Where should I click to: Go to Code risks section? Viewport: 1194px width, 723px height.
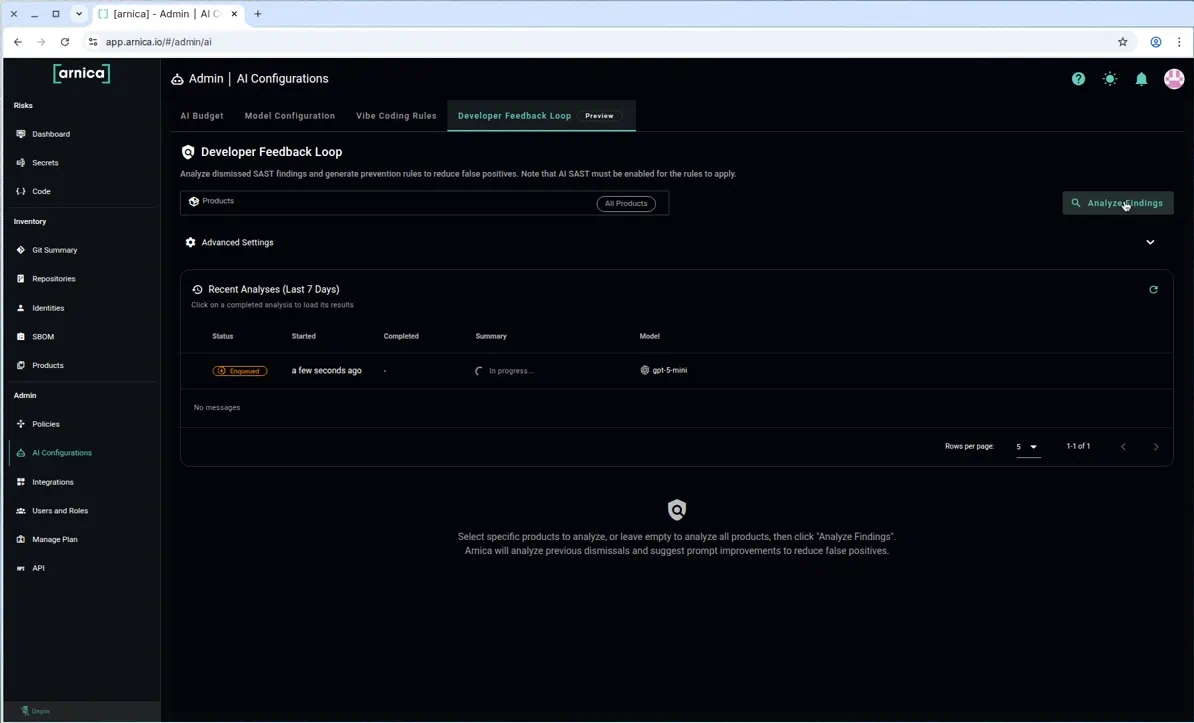(x=41, y=192)
